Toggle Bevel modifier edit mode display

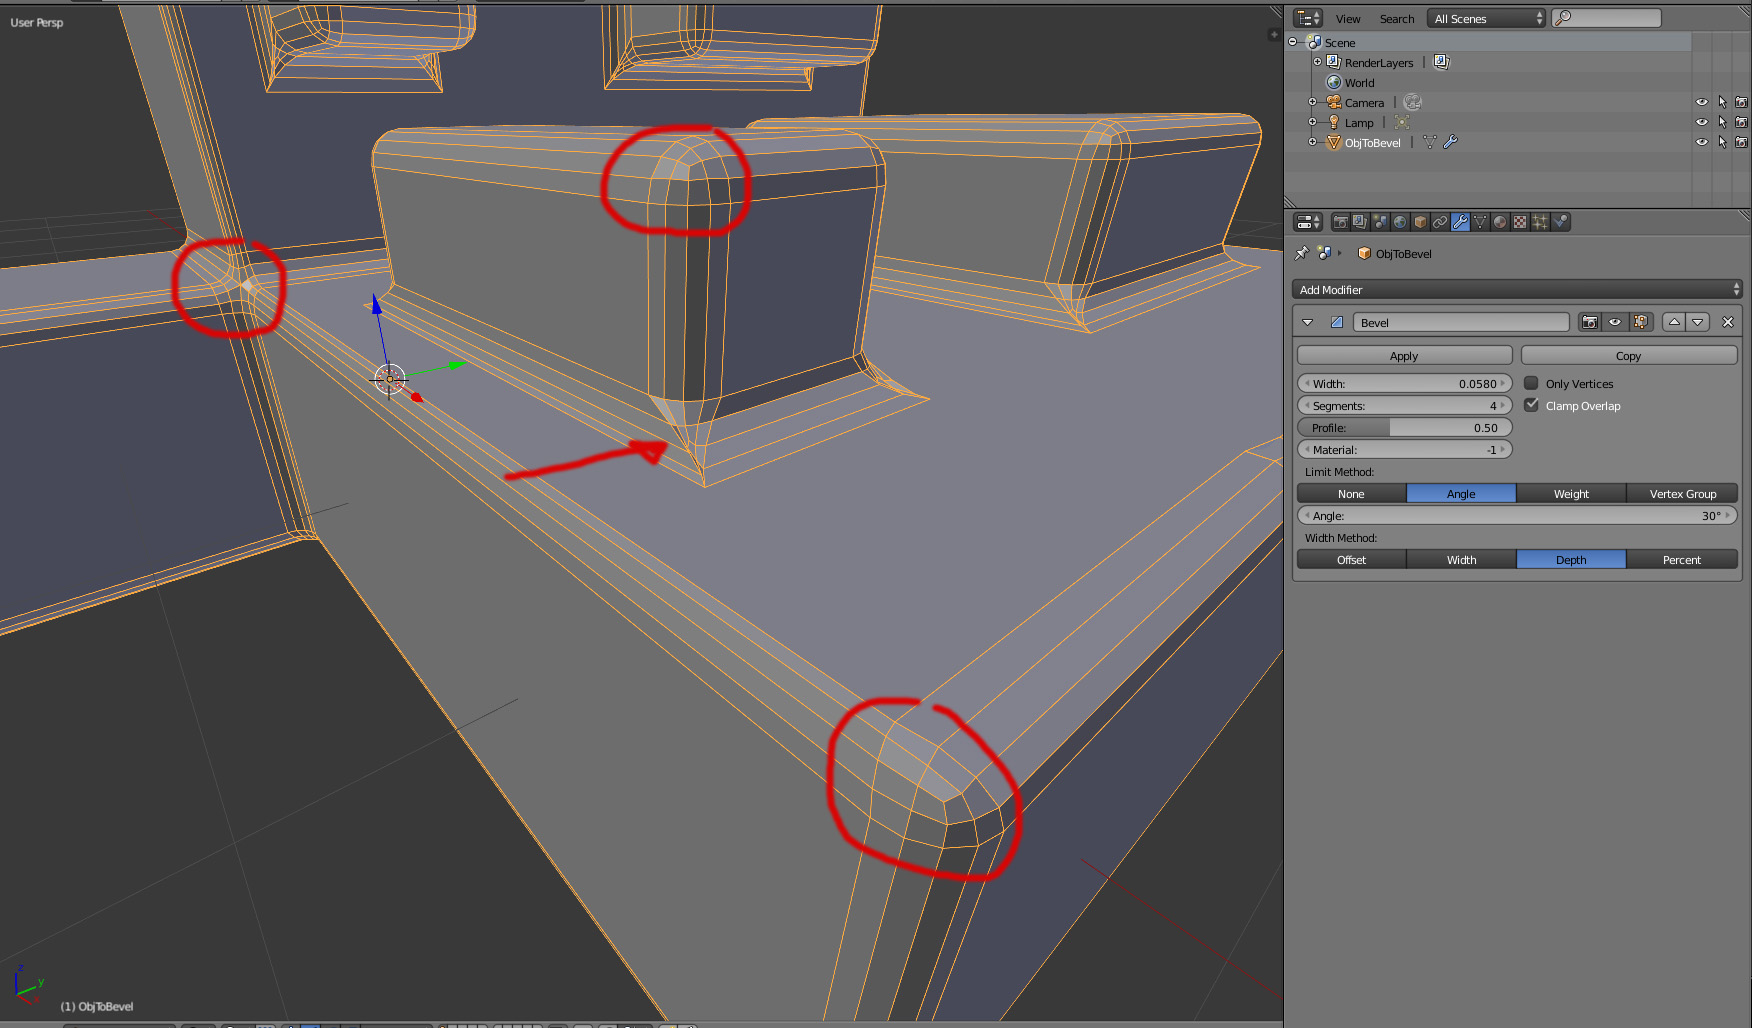coord(1641,322)
